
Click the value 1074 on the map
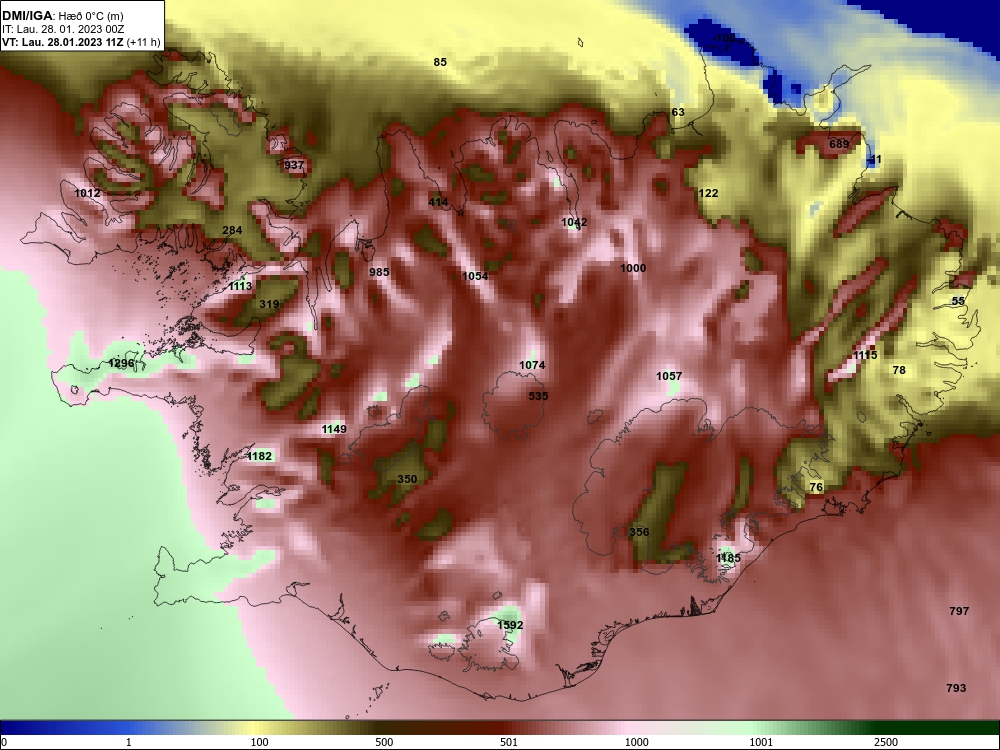point(533,365)
